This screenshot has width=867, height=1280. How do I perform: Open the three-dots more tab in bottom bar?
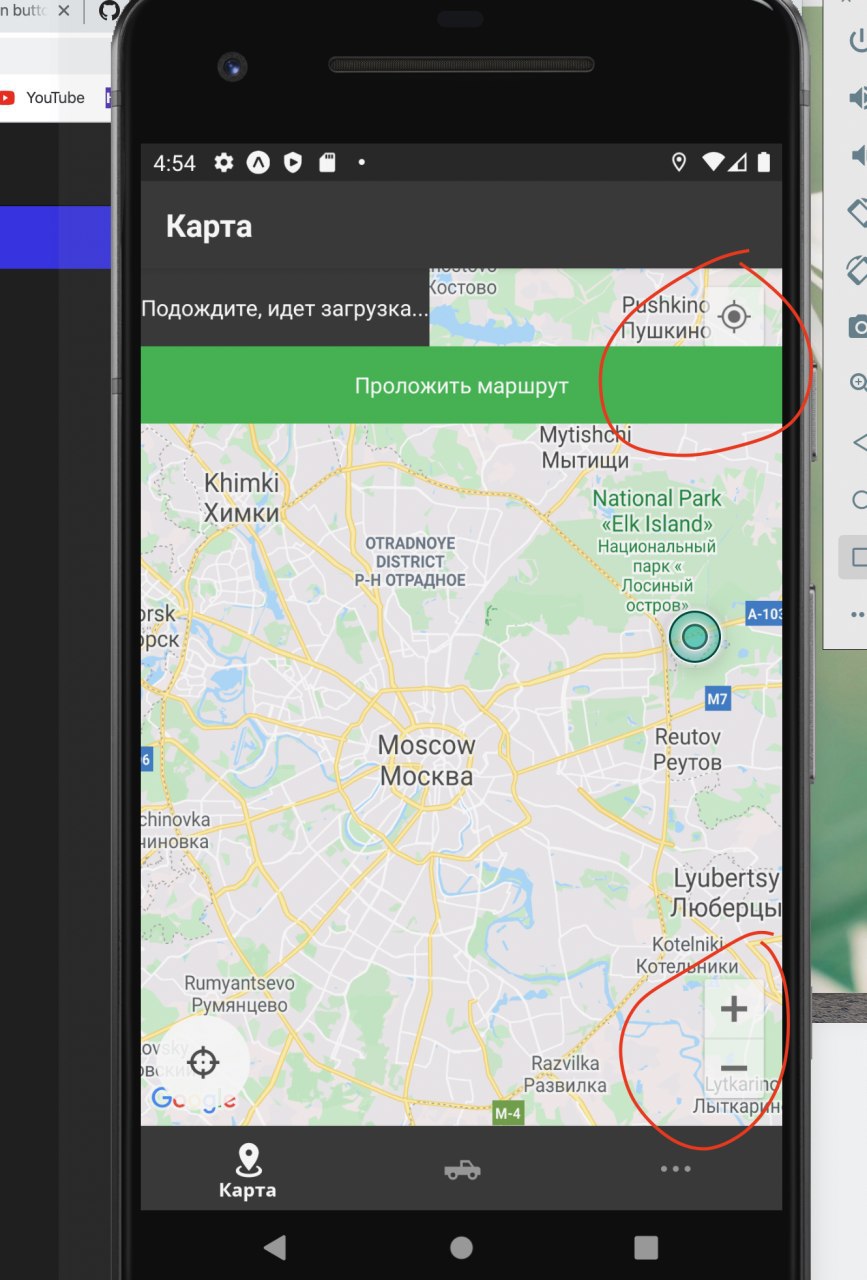pos(675,1168)
